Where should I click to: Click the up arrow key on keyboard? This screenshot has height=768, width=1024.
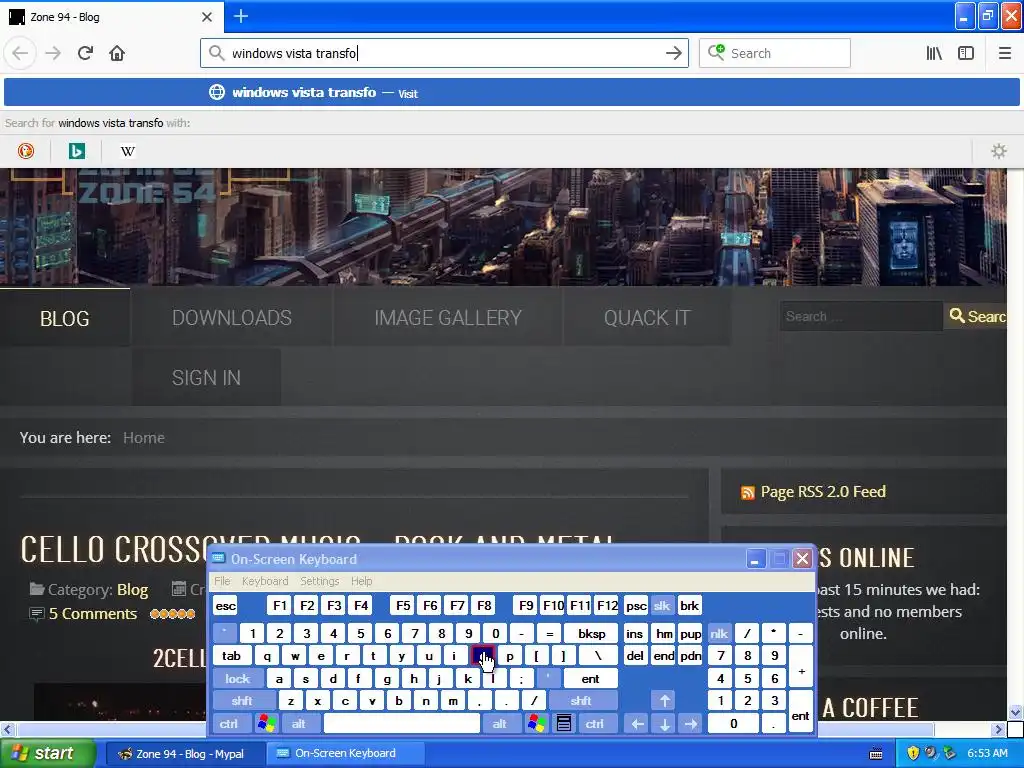tap(664, 701)
